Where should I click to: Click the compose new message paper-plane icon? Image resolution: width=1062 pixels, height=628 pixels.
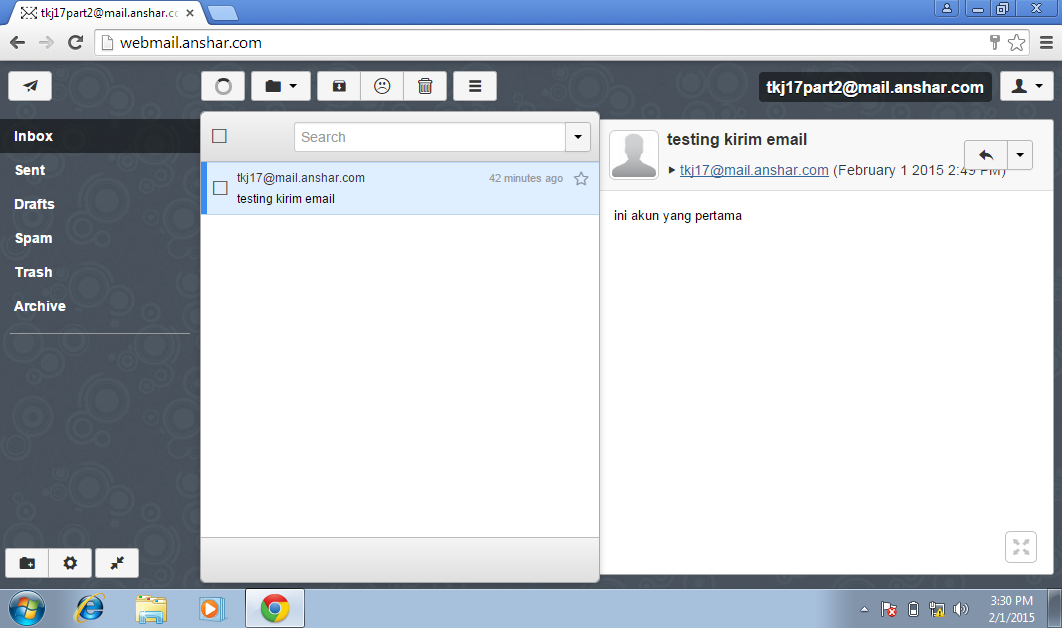30,86
